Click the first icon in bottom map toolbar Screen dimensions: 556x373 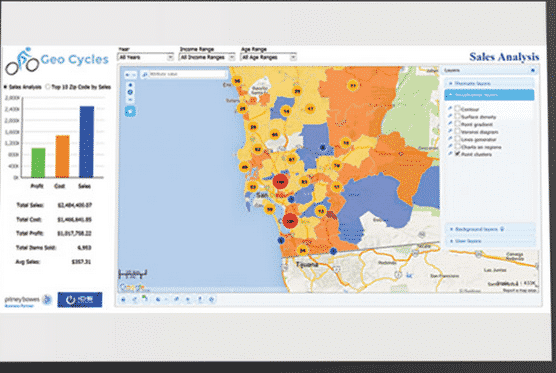point(123,300)
